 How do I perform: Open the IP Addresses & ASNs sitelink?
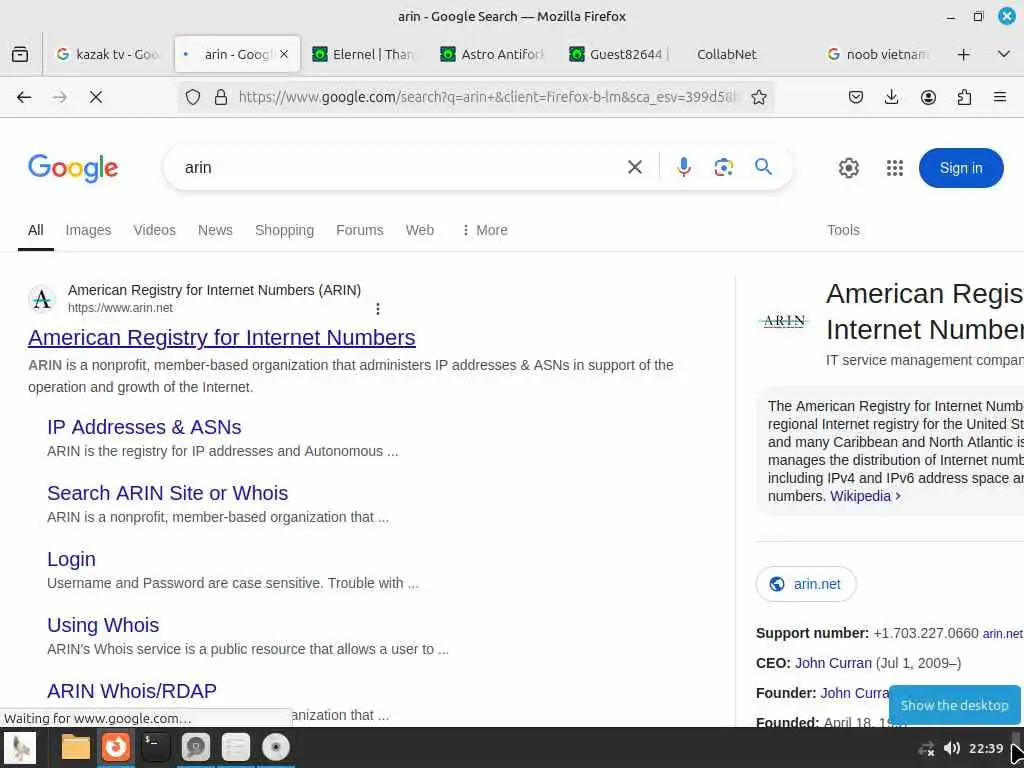[144, 427]
